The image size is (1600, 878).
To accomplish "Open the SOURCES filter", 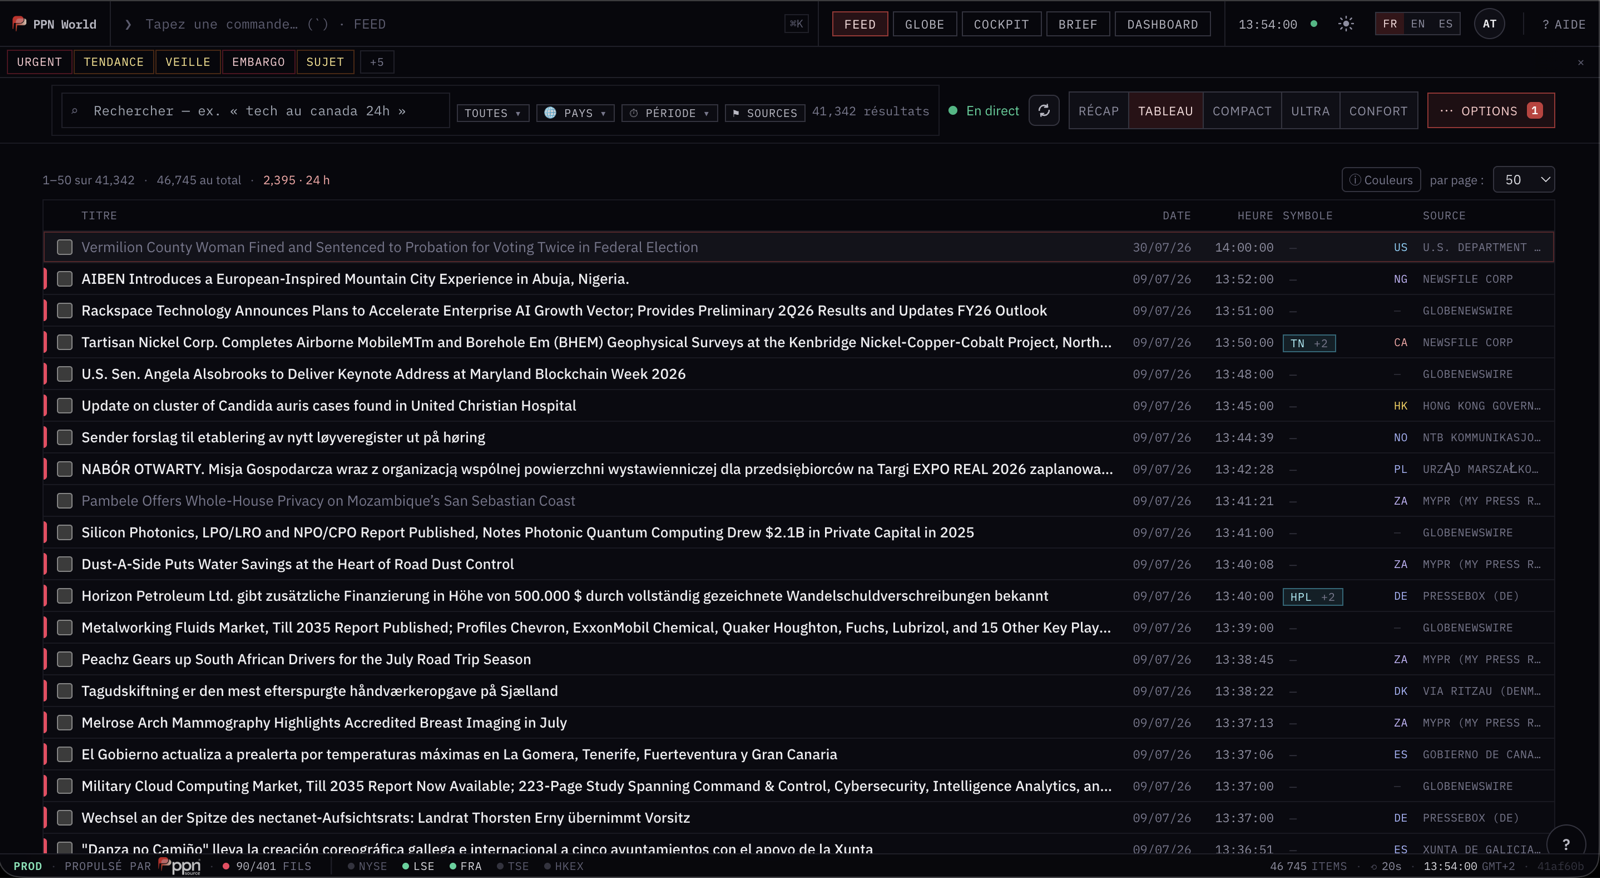I will point(765,113).
